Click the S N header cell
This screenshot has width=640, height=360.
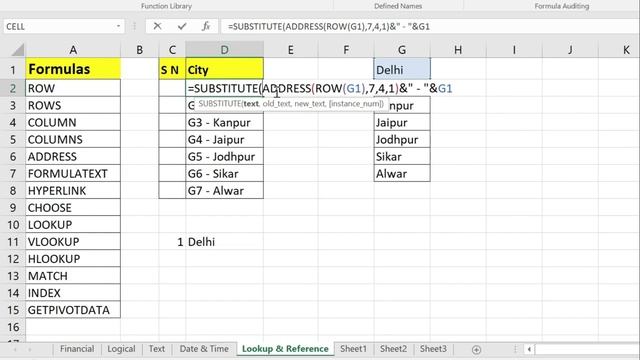[172, 69]
